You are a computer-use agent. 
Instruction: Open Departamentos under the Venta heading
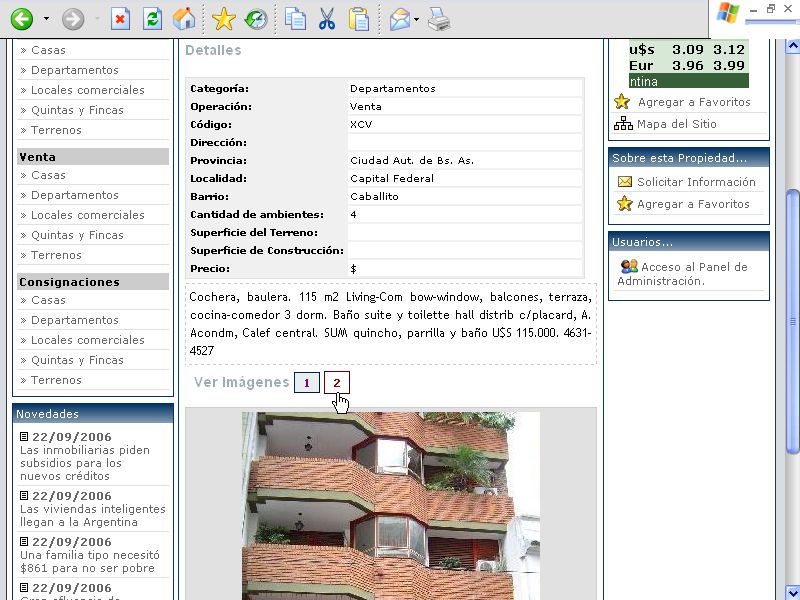(x=74, y=195)
